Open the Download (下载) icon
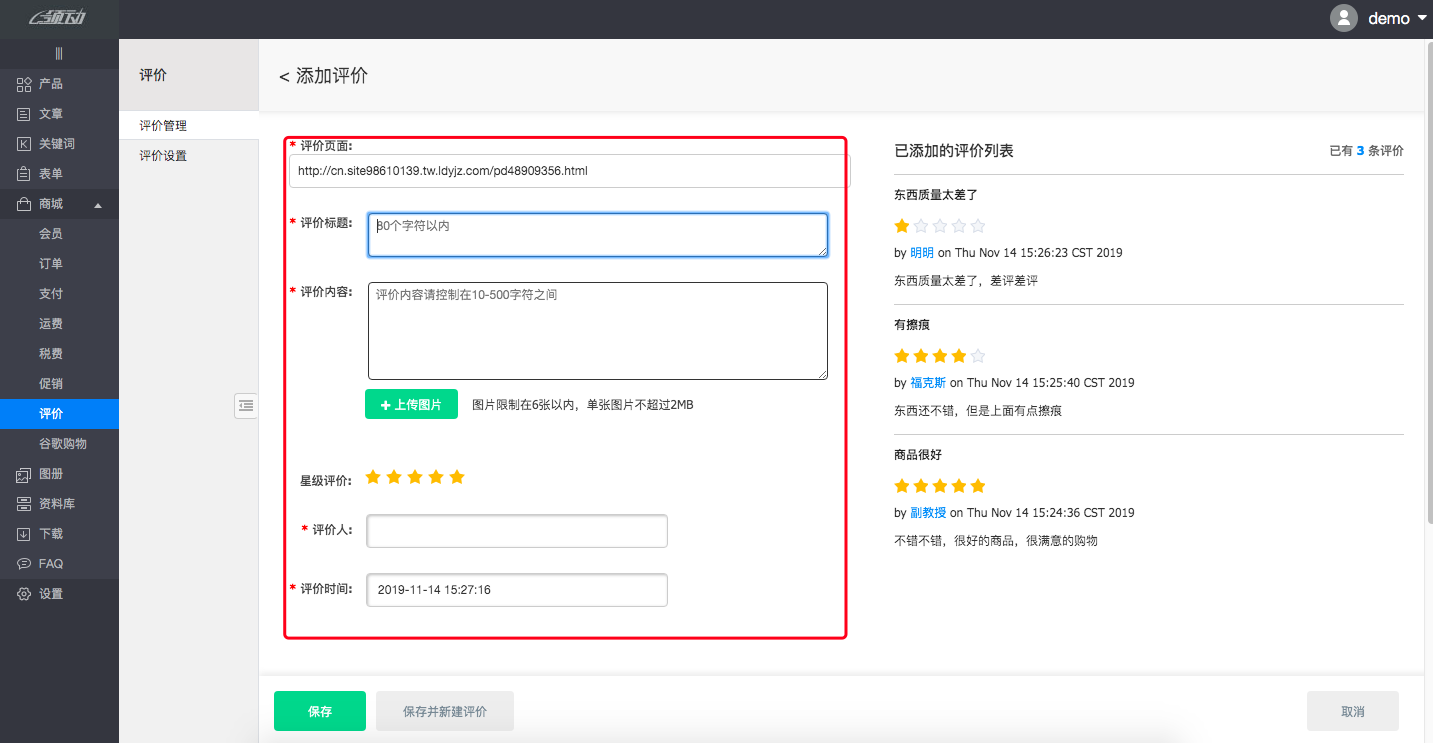 [25, 534]
